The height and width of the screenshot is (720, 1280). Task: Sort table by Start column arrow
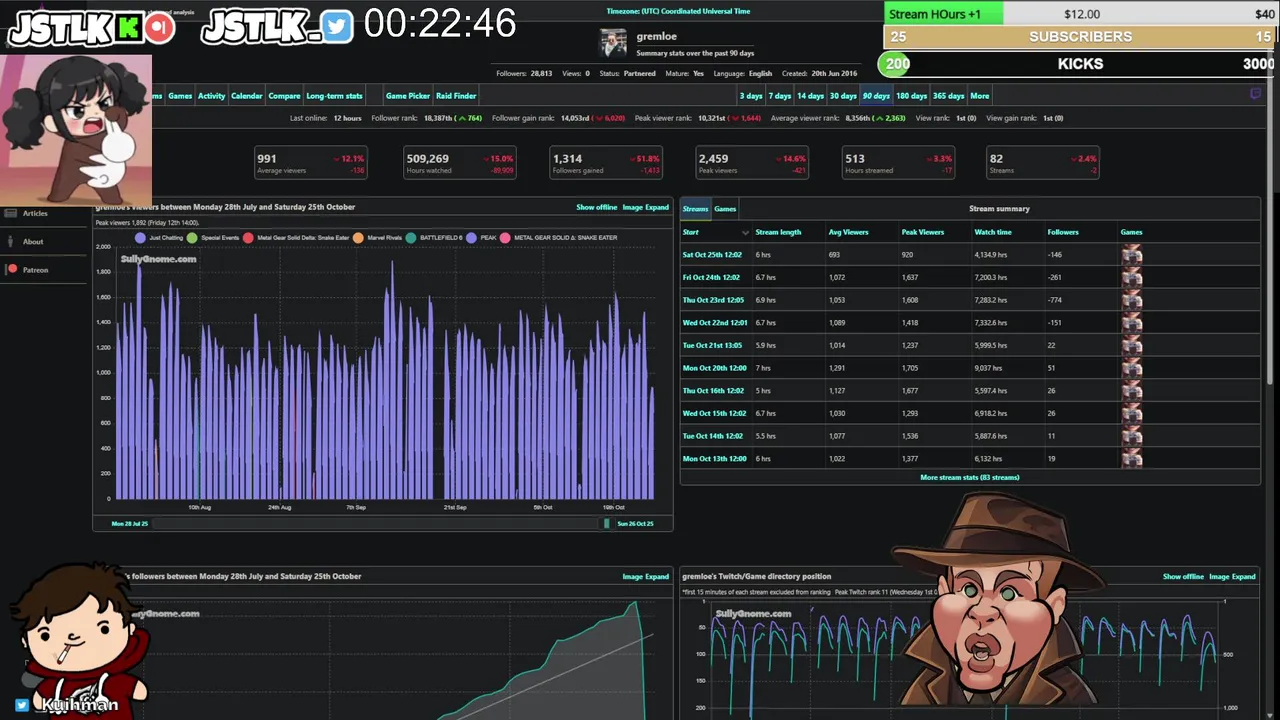[745, 233]
